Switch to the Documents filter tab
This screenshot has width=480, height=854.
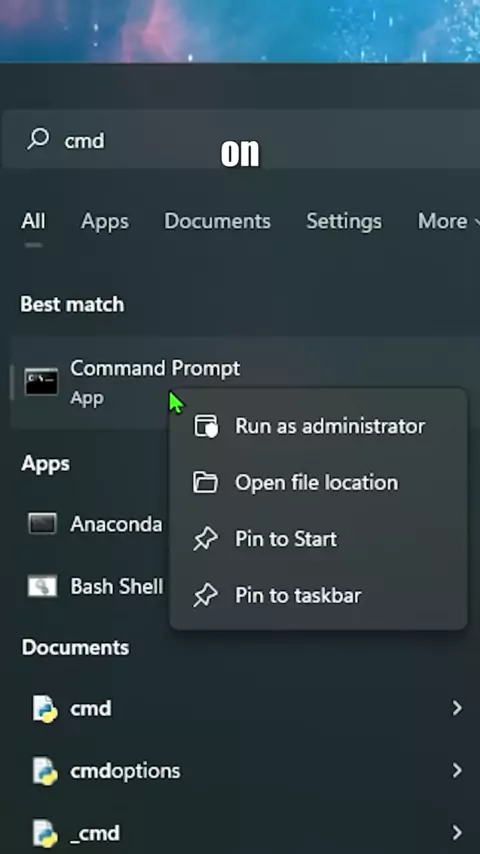click(x=217, y=221)
